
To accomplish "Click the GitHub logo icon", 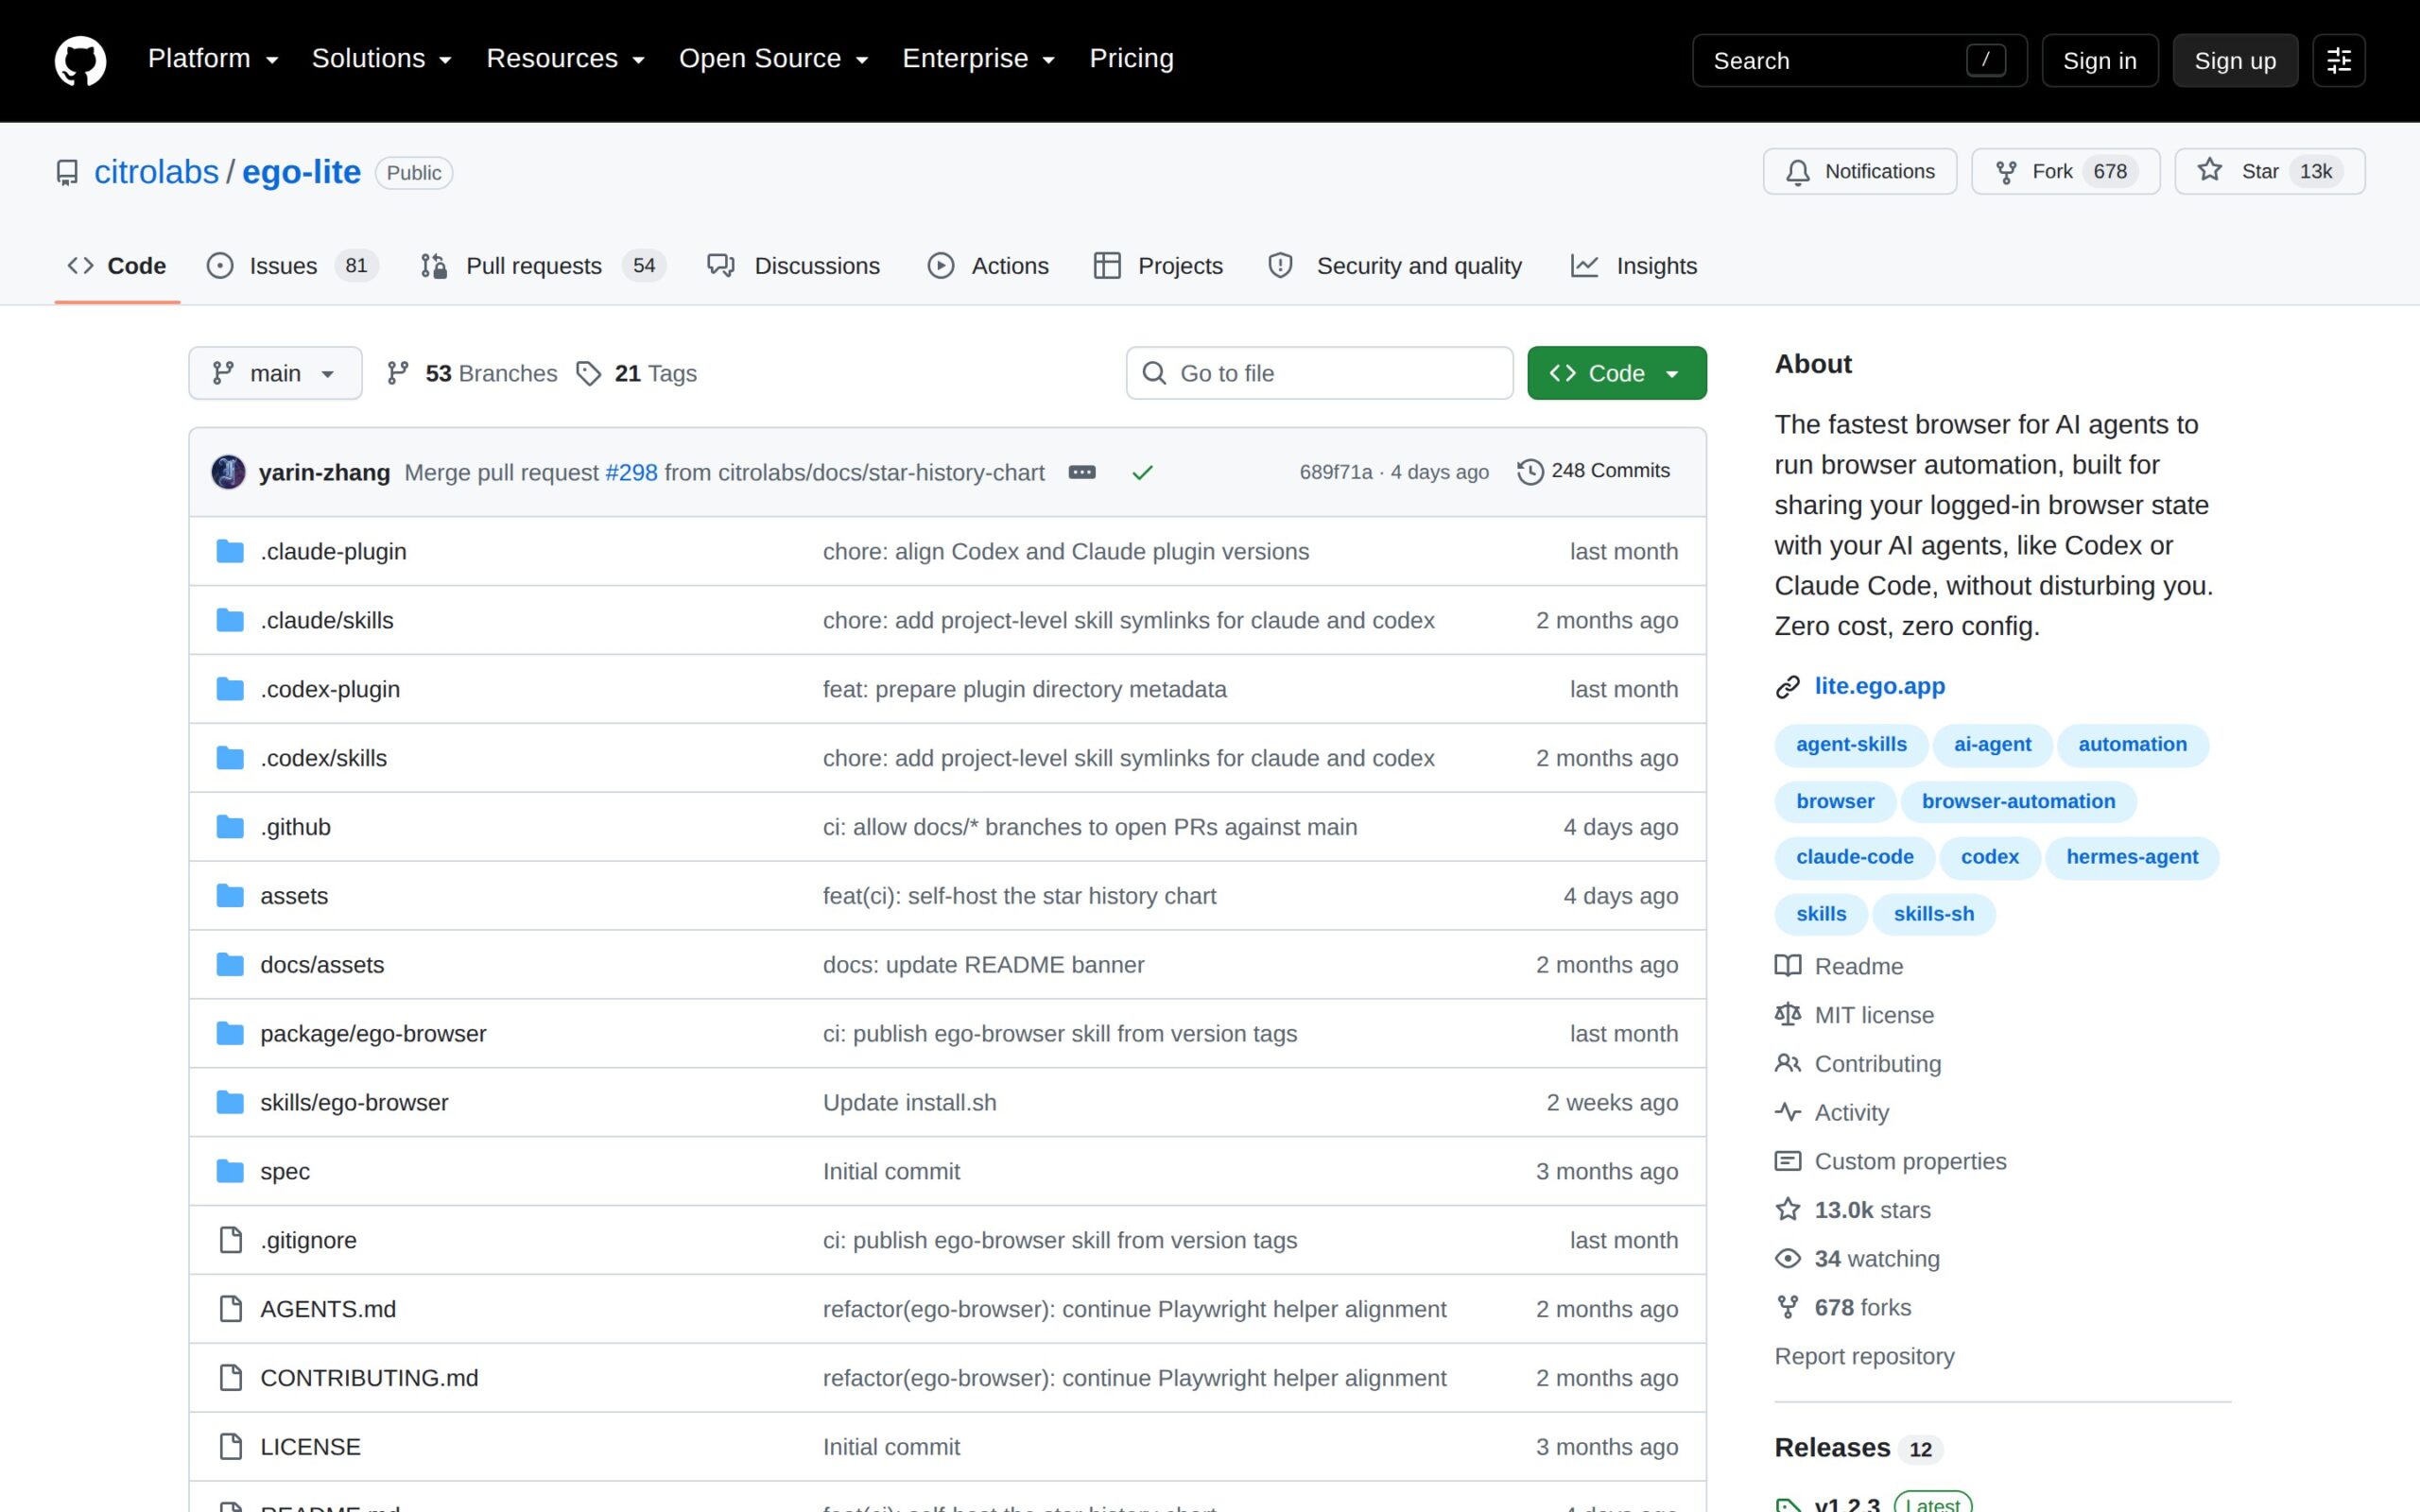I will tap(80, 60).
